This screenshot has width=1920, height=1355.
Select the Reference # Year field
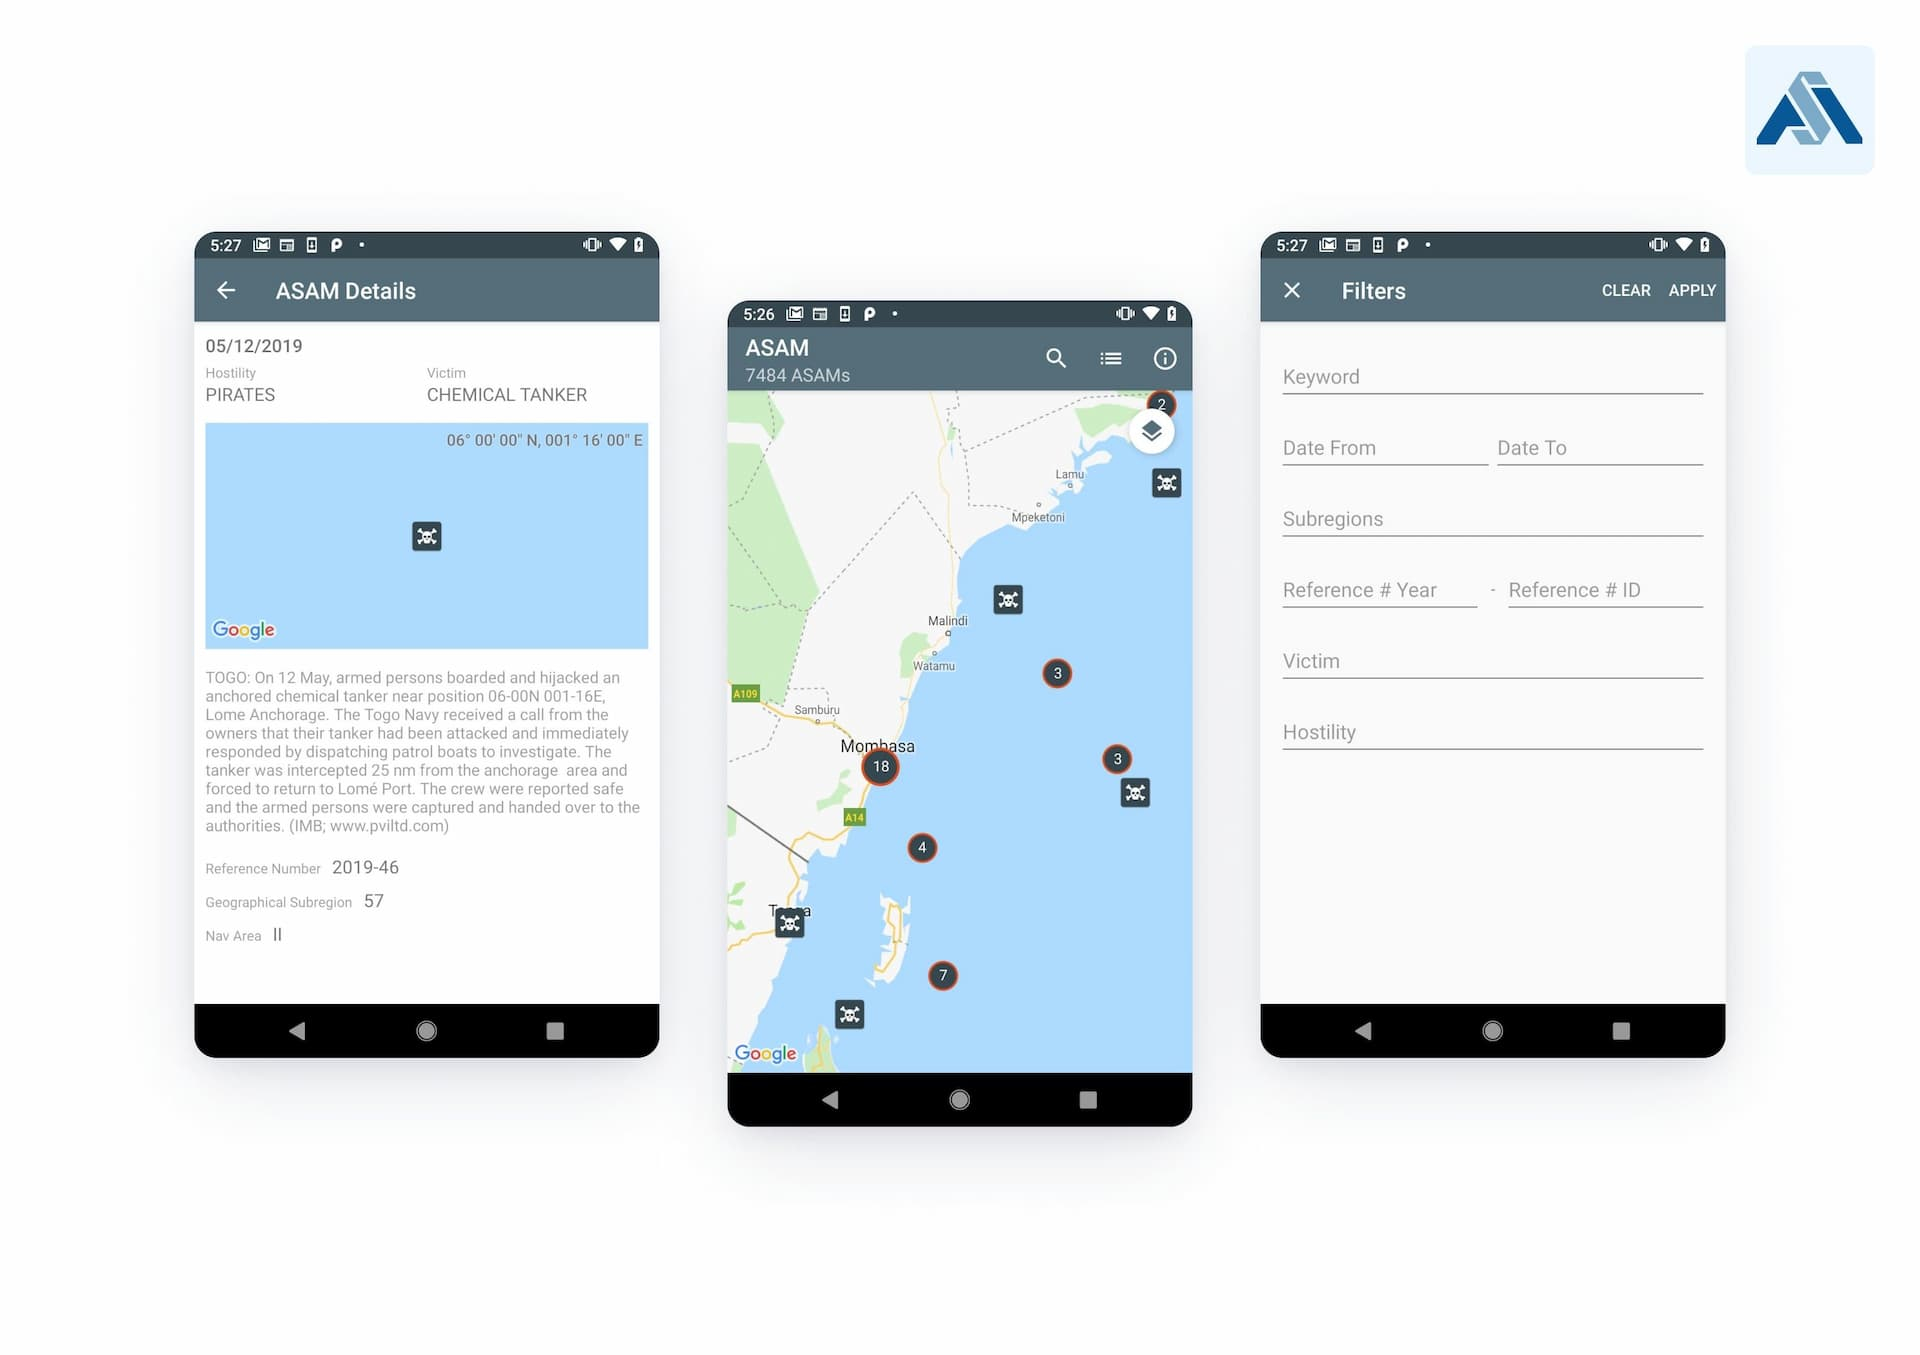[1377, 590]
